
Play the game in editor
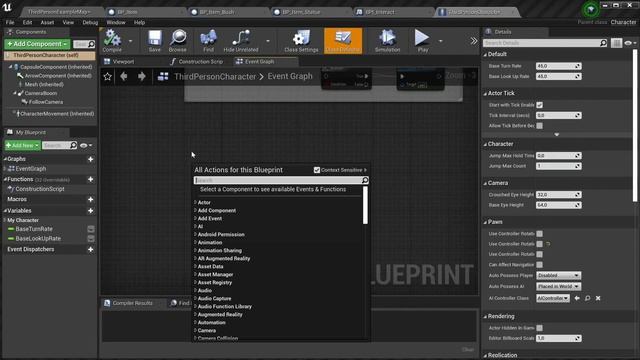click(x=422, y=40)
